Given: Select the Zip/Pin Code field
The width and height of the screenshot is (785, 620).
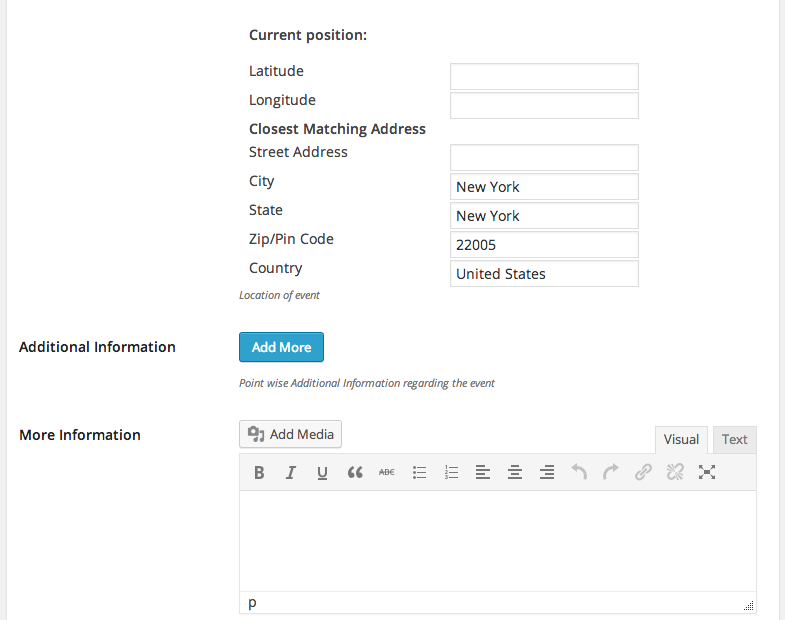Looking at the screenshot, I should (x=544, y=245).
